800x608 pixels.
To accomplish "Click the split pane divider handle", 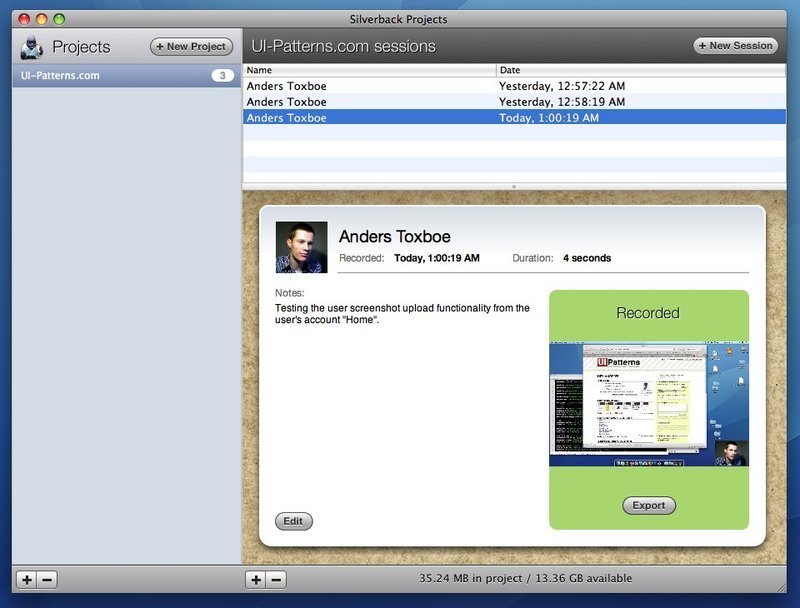I will click(514, 186).
